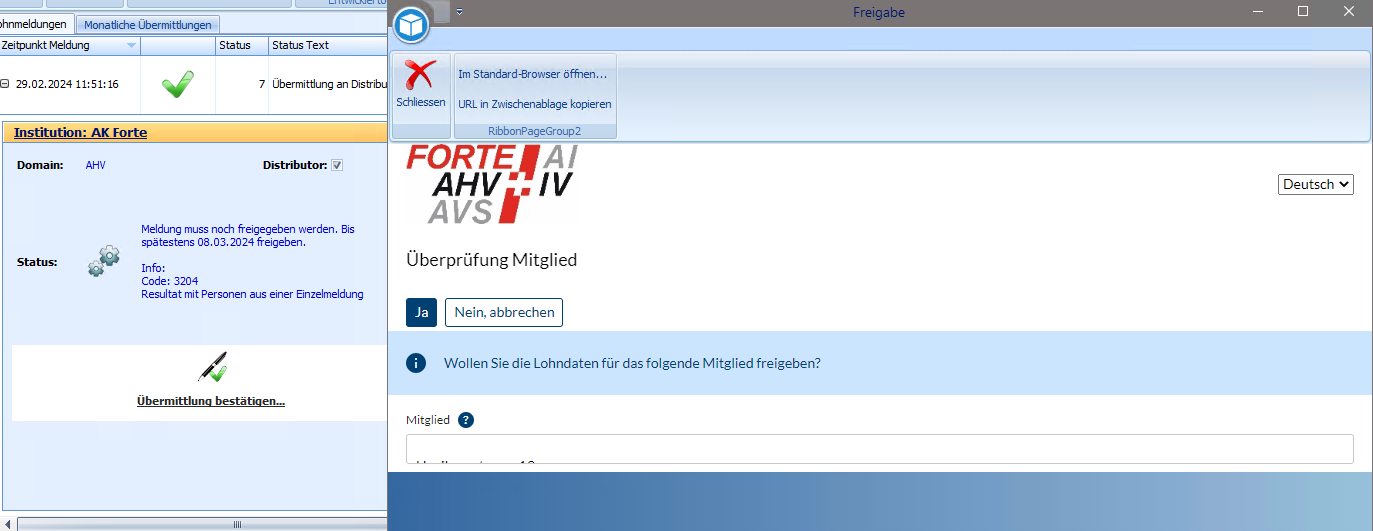Click the Überprüfung Mitglied heading

pos(492,260)
